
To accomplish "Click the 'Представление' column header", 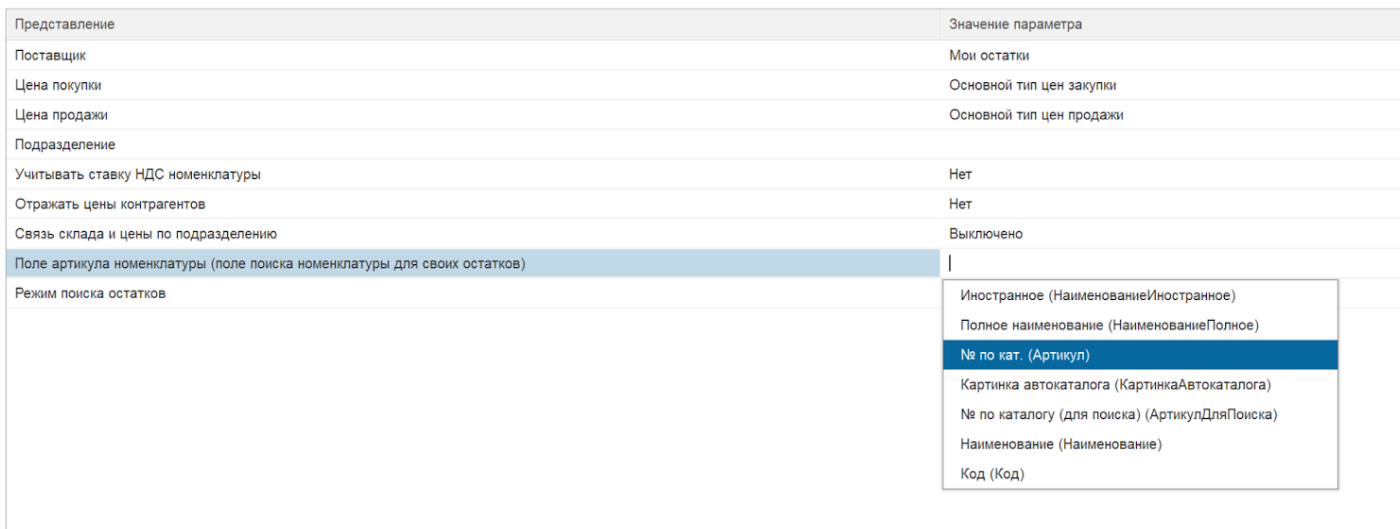I will click(64, 24).
